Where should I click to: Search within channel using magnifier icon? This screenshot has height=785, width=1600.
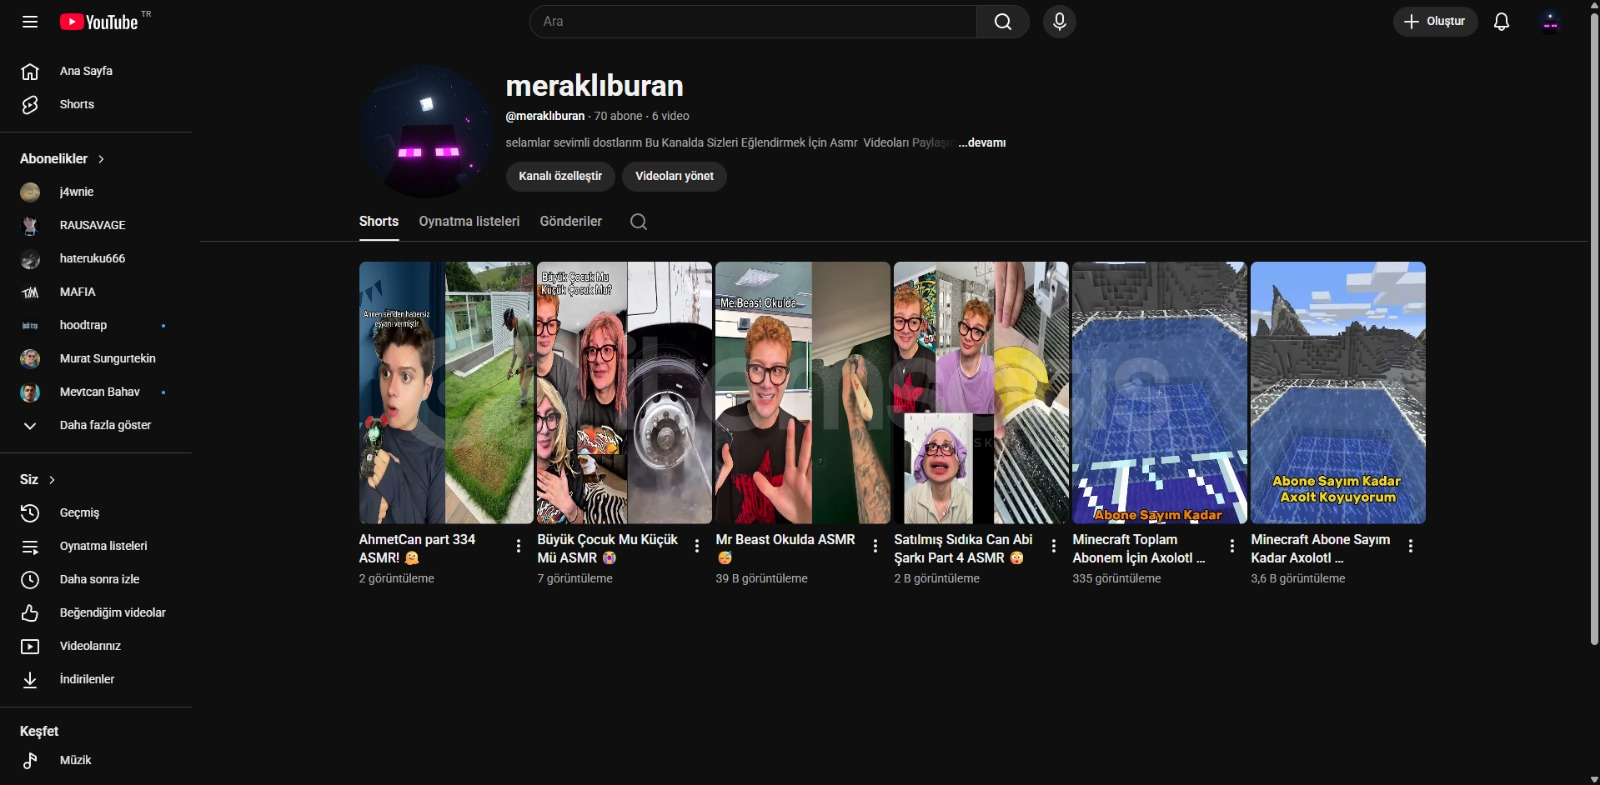[x=638, y=222]
